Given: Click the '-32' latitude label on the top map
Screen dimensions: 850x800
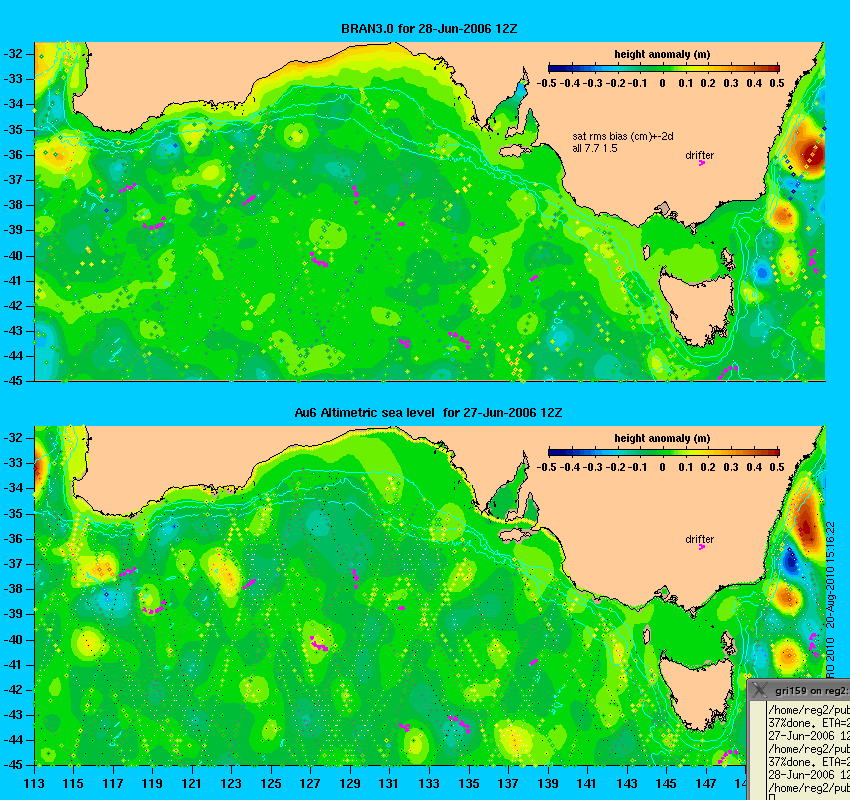Looking at the screenshot, I should (13, 54).
